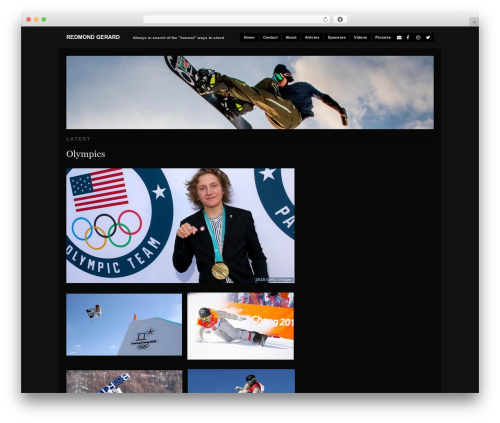Image resolution: width=500 pixels, height=423 pixels.
Task: Open the Olympics post heading
Action: click(86, 154)
